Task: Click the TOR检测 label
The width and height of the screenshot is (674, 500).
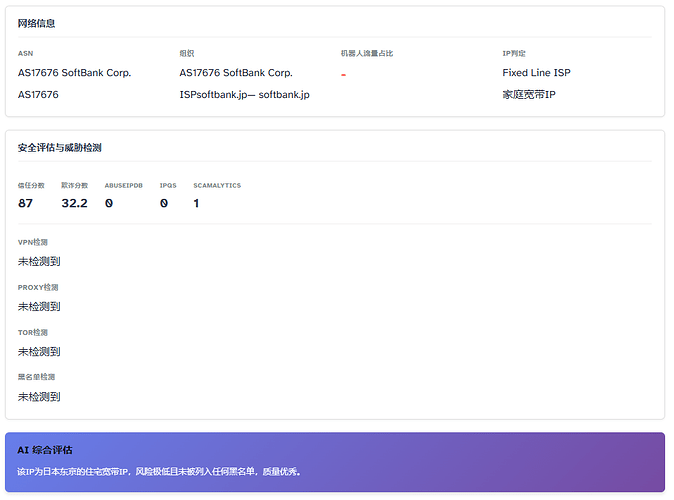Action: point(33,333)
